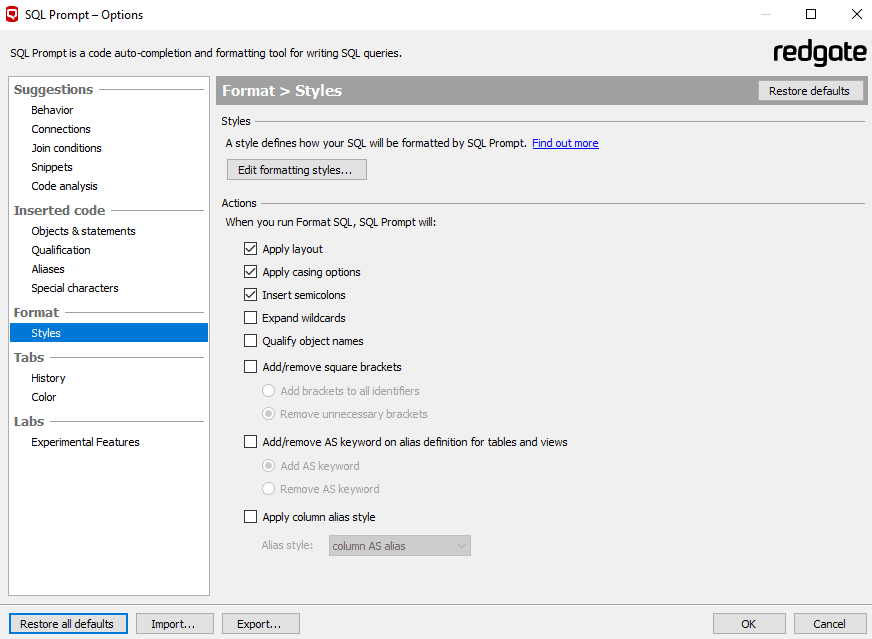The width and height of the screenshot is (872, 639).
Task: Open the Alias style dropdown
Action: 400,546
